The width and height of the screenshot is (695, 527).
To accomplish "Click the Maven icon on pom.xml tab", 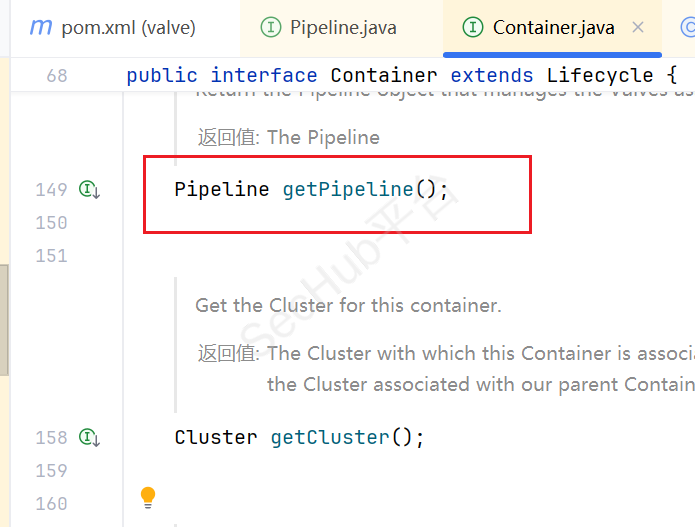I will pos(40,28).
